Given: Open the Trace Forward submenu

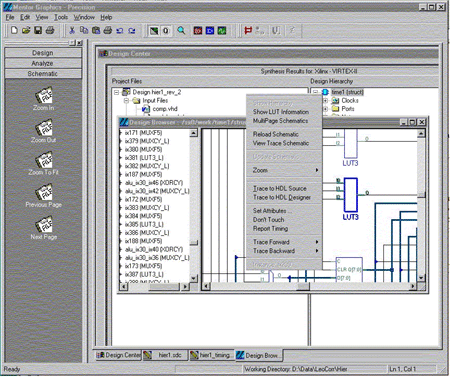Looking at the screenshot, I should (284, 242).
